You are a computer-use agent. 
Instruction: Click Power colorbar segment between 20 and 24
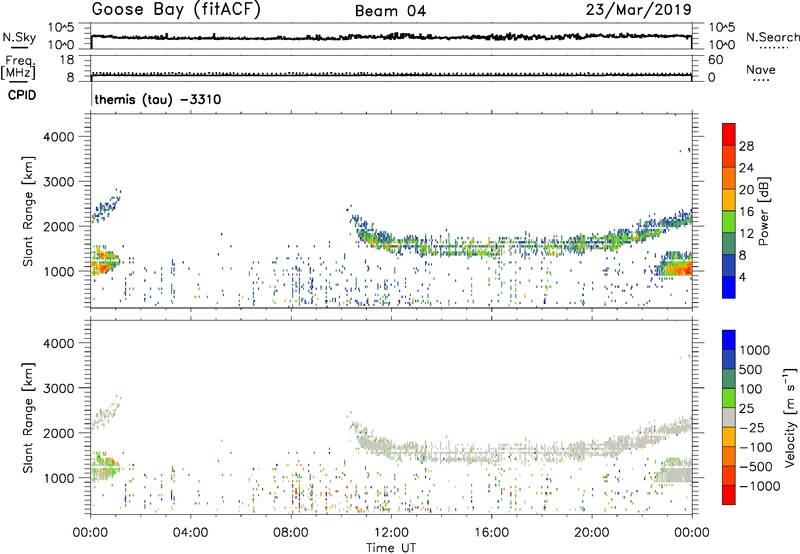[x=729, y=178]
